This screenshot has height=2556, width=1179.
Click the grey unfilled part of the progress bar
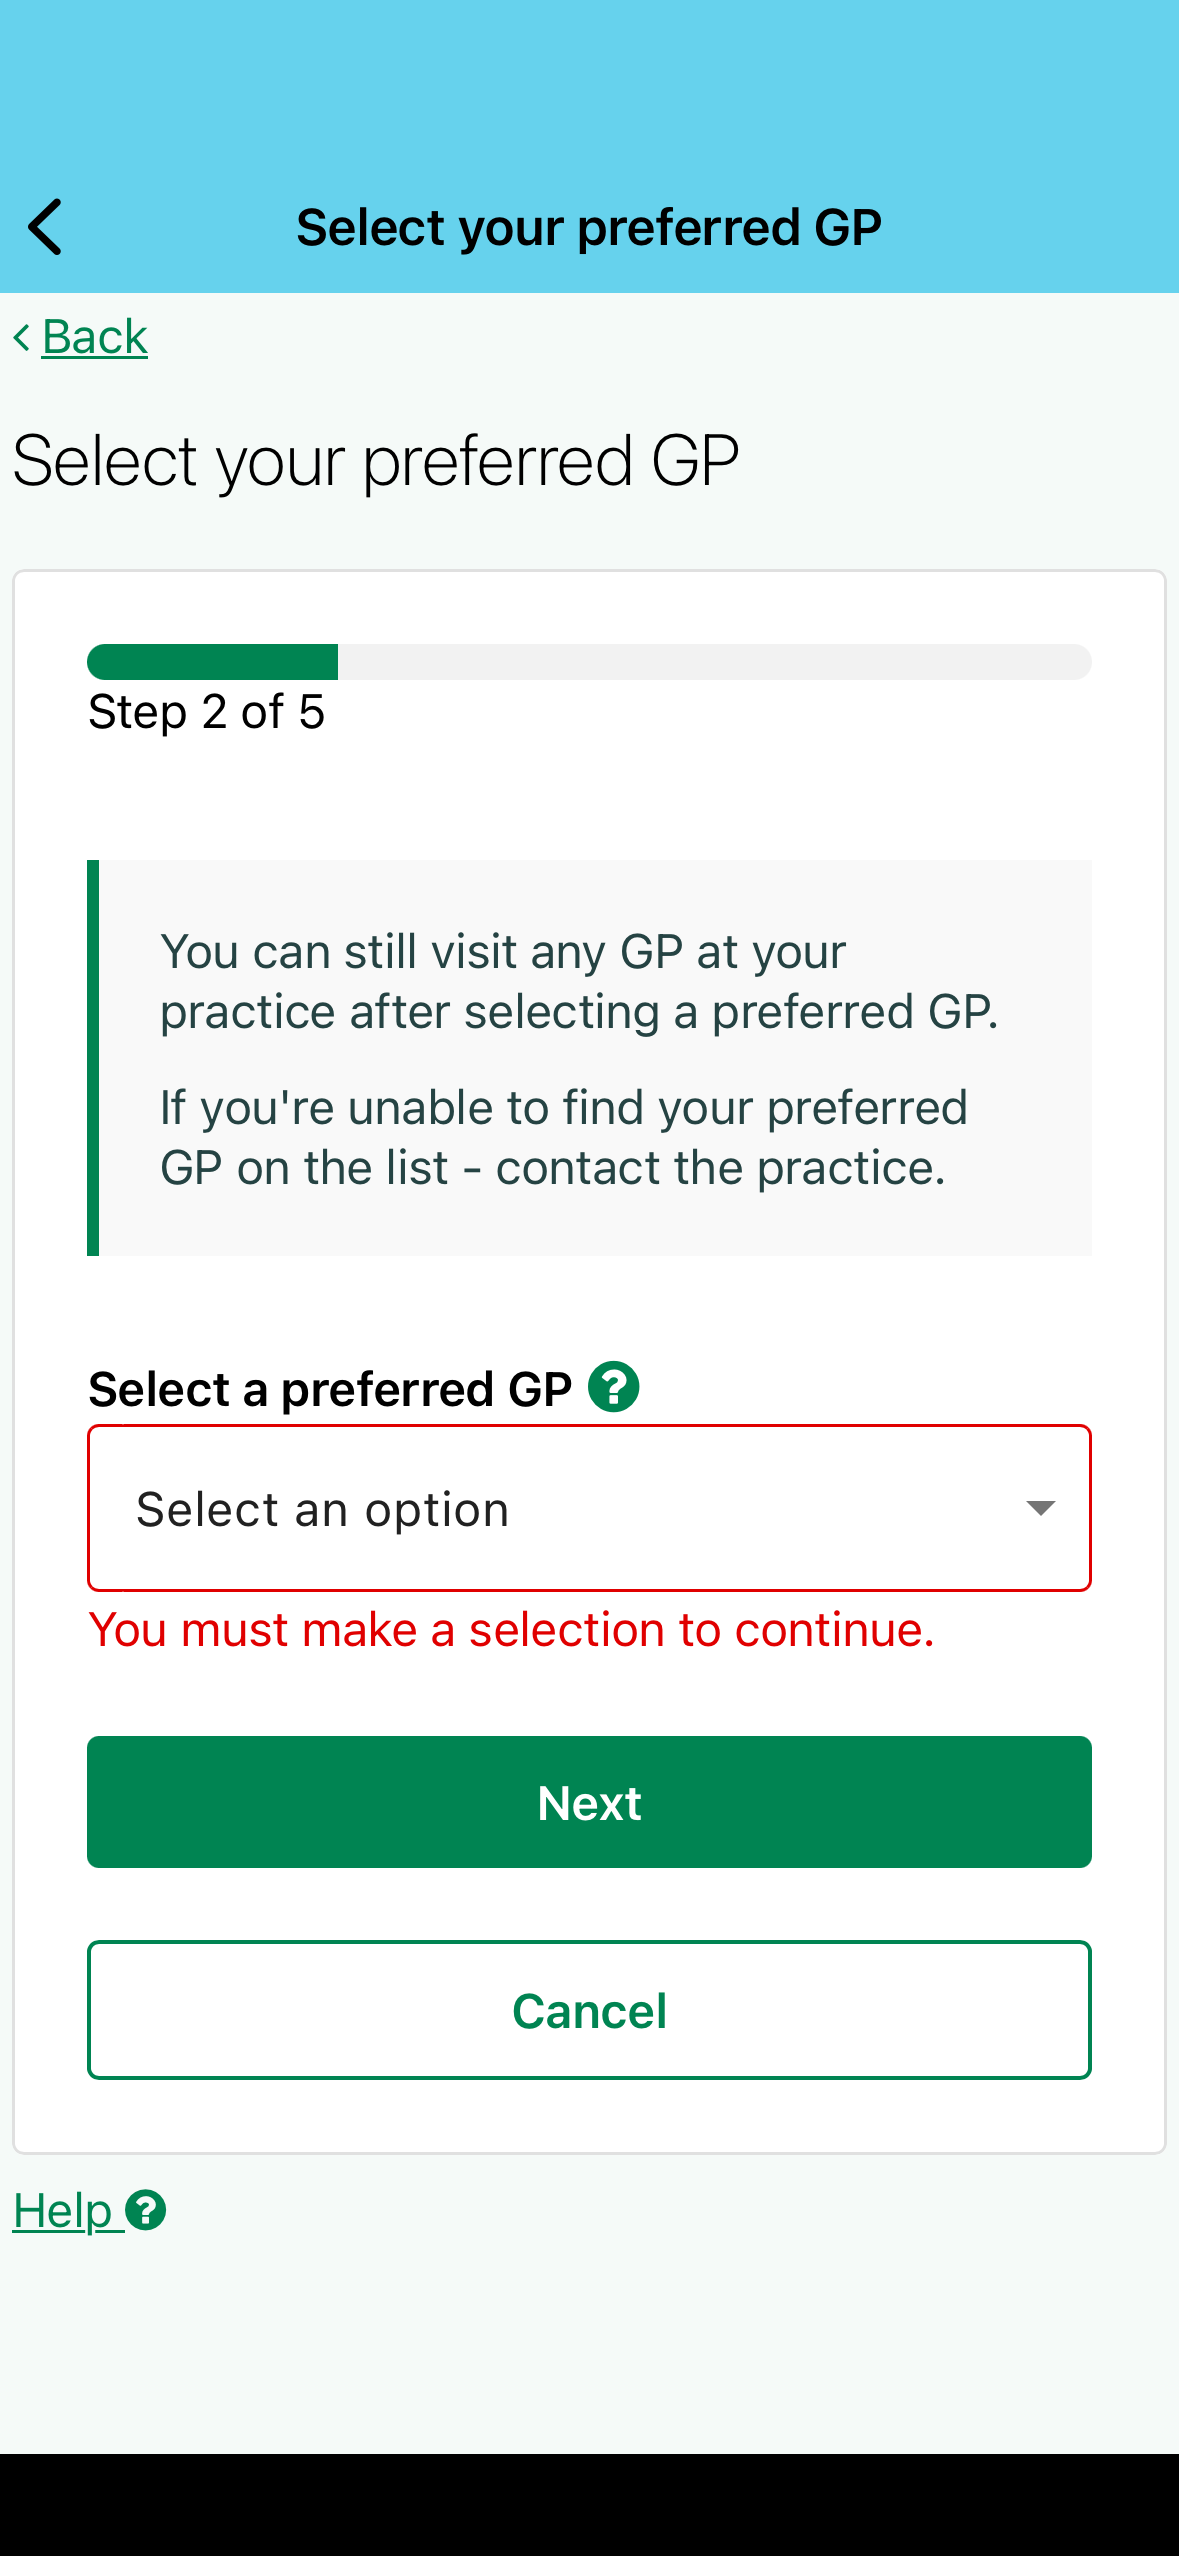tap(714, 662)
